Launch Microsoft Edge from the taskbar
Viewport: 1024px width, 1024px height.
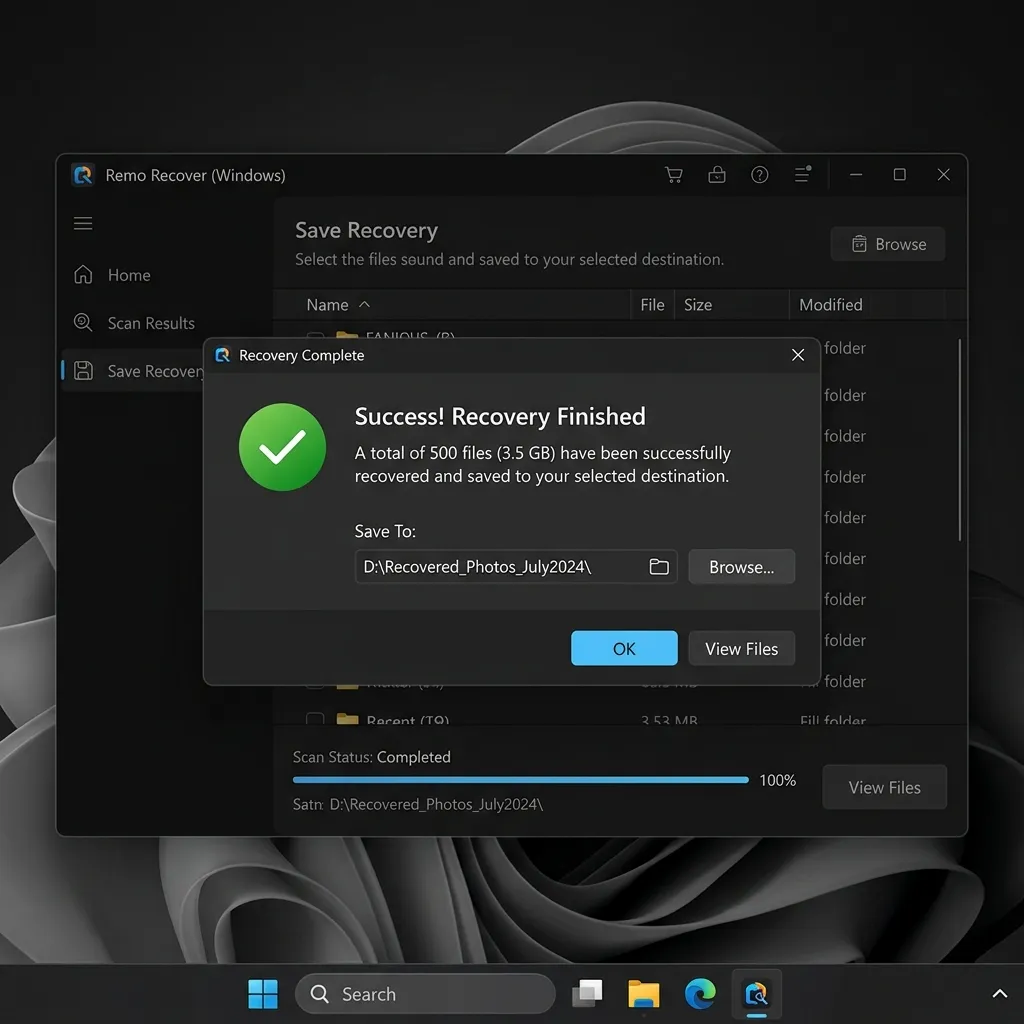pos(700,994)
